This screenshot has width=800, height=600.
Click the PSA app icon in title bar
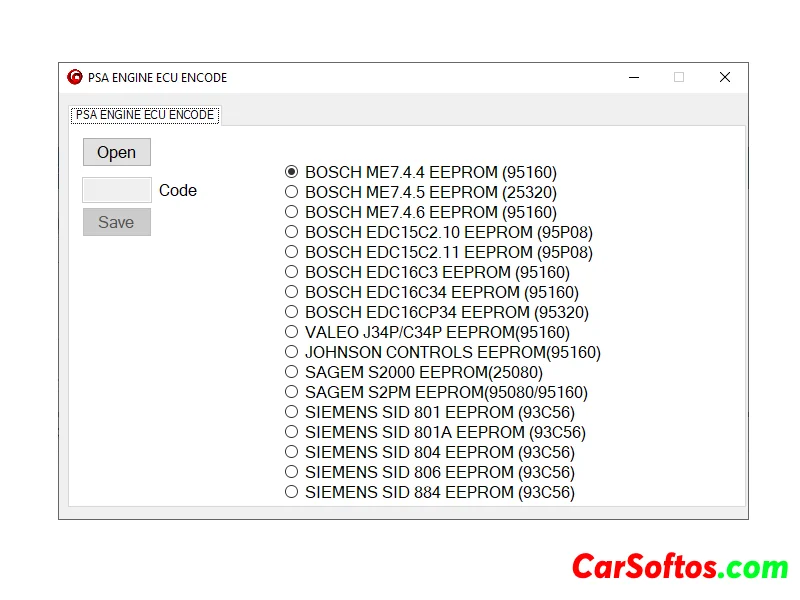coord(75,78)
